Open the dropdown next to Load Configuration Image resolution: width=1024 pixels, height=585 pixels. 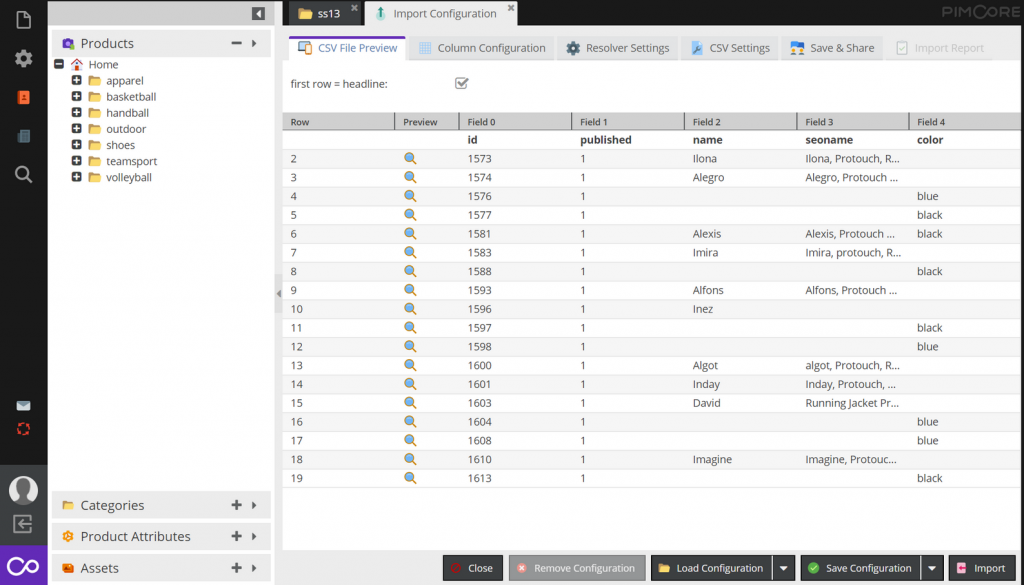tap(785, 567)
